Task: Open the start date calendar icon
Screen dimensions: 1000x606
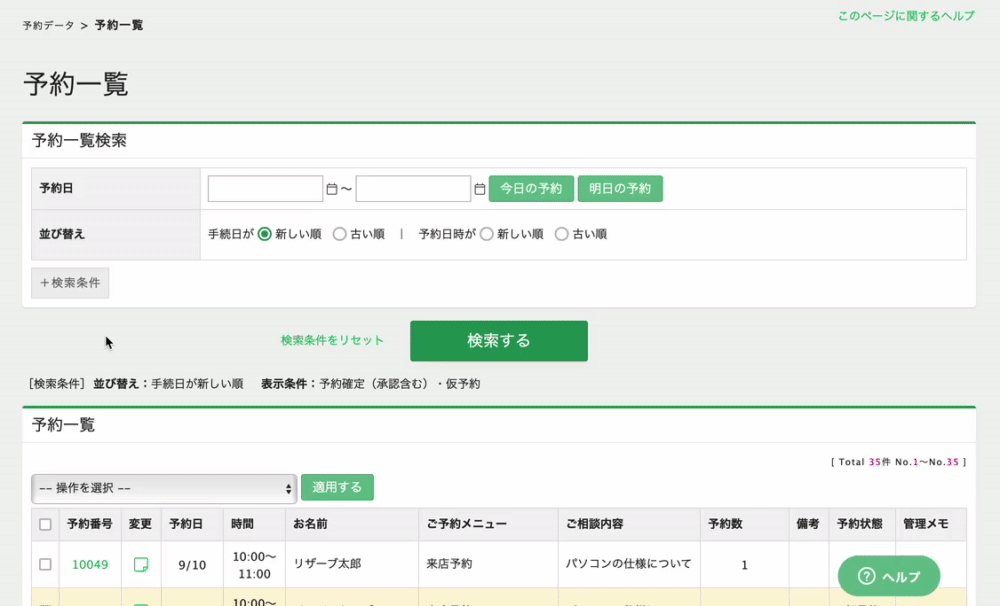Action: pos(332,189)
